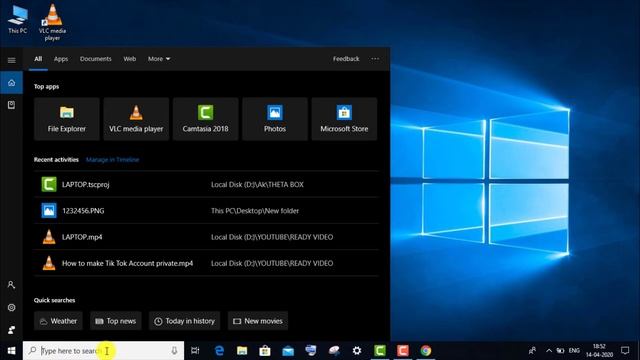Viewport: 640px width, 360px height.
Task: Open Mail app from the taskbar
Action: coord(288,351)
